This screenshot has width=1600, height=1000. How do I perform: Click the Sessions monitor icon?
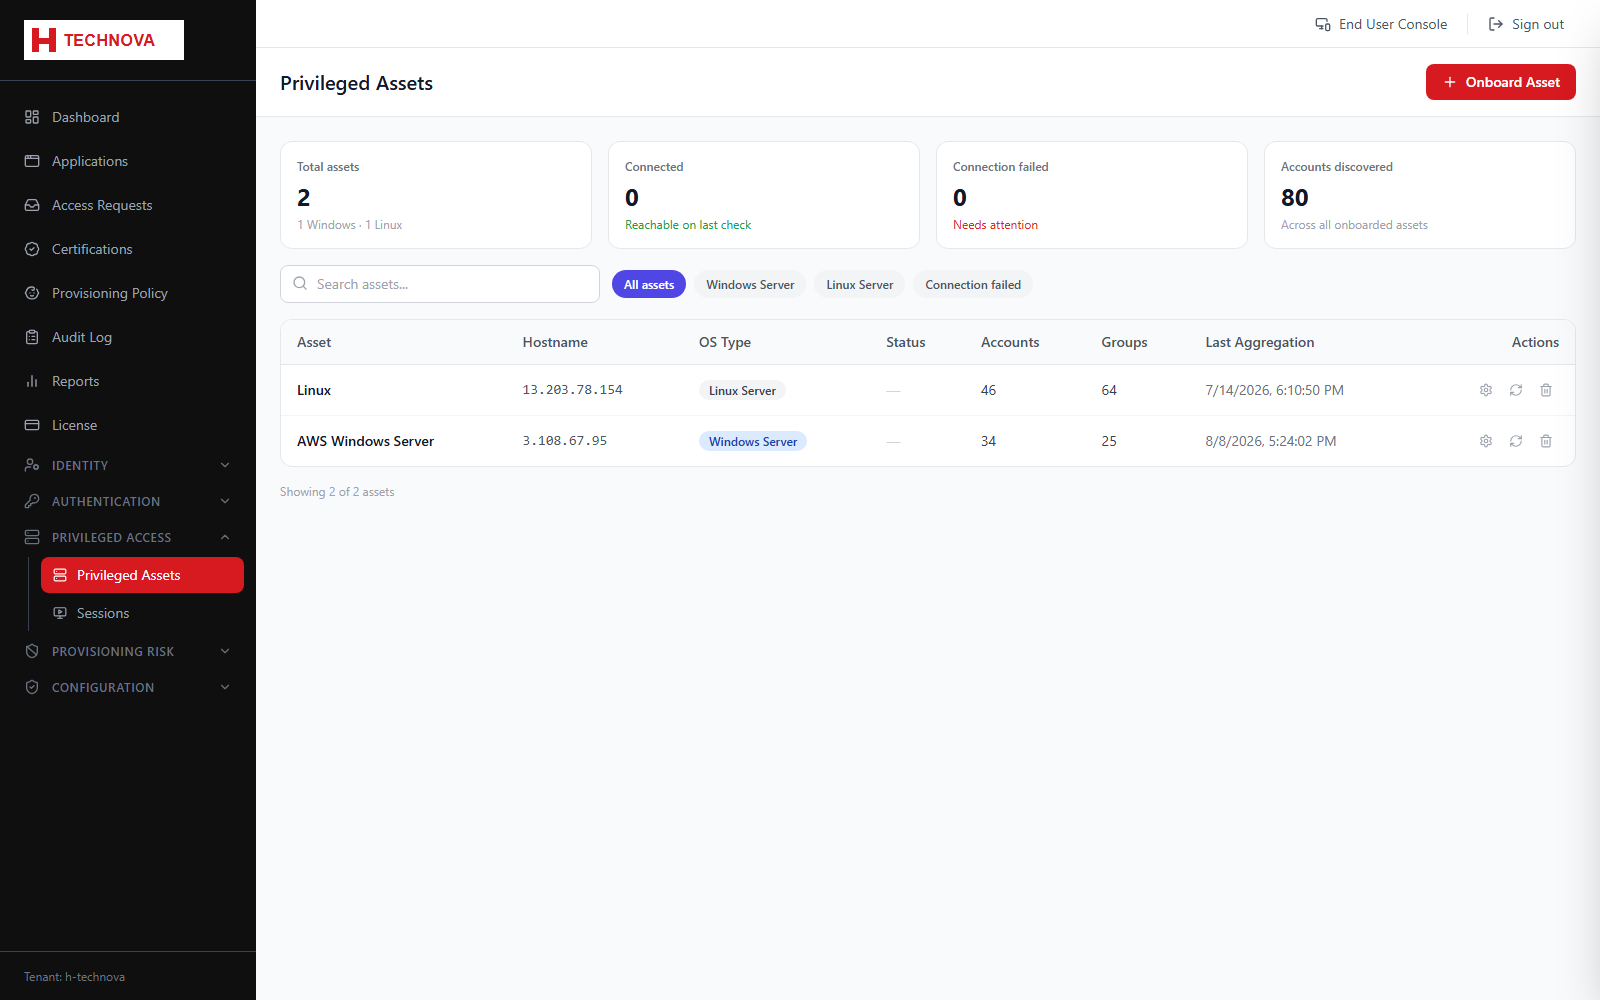coord(60,613)
